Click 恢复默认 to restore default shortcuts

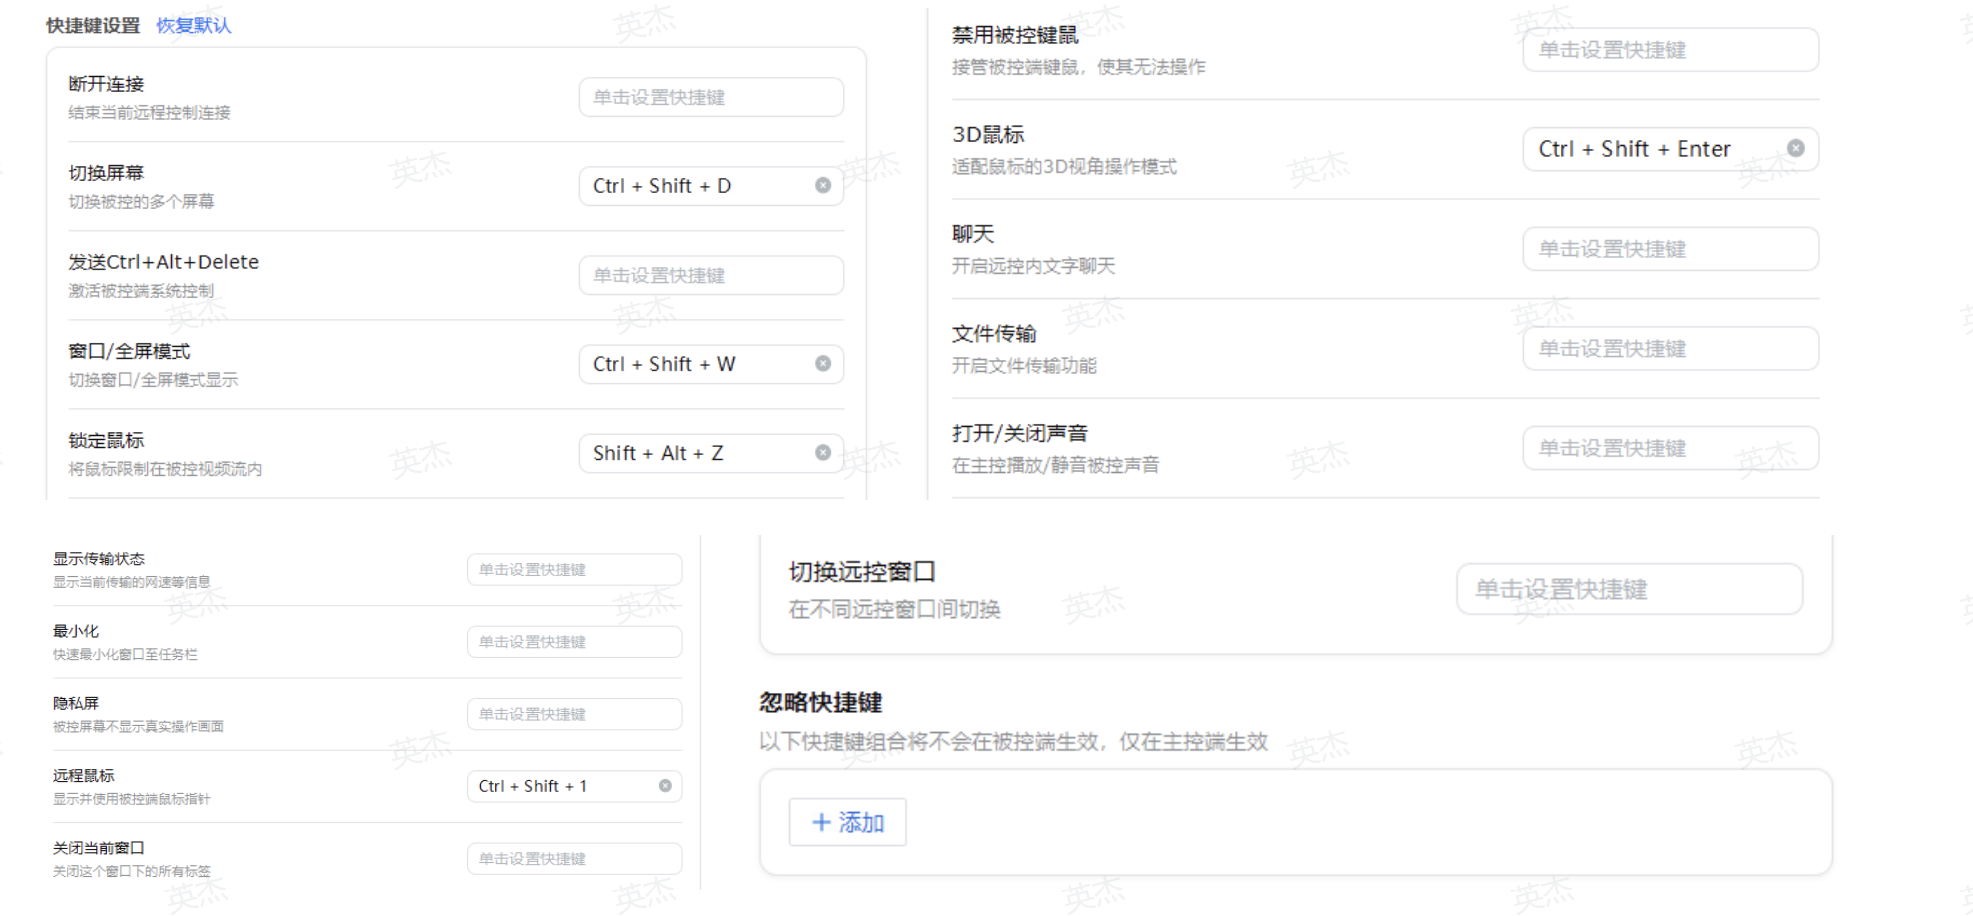pos(193,26)
